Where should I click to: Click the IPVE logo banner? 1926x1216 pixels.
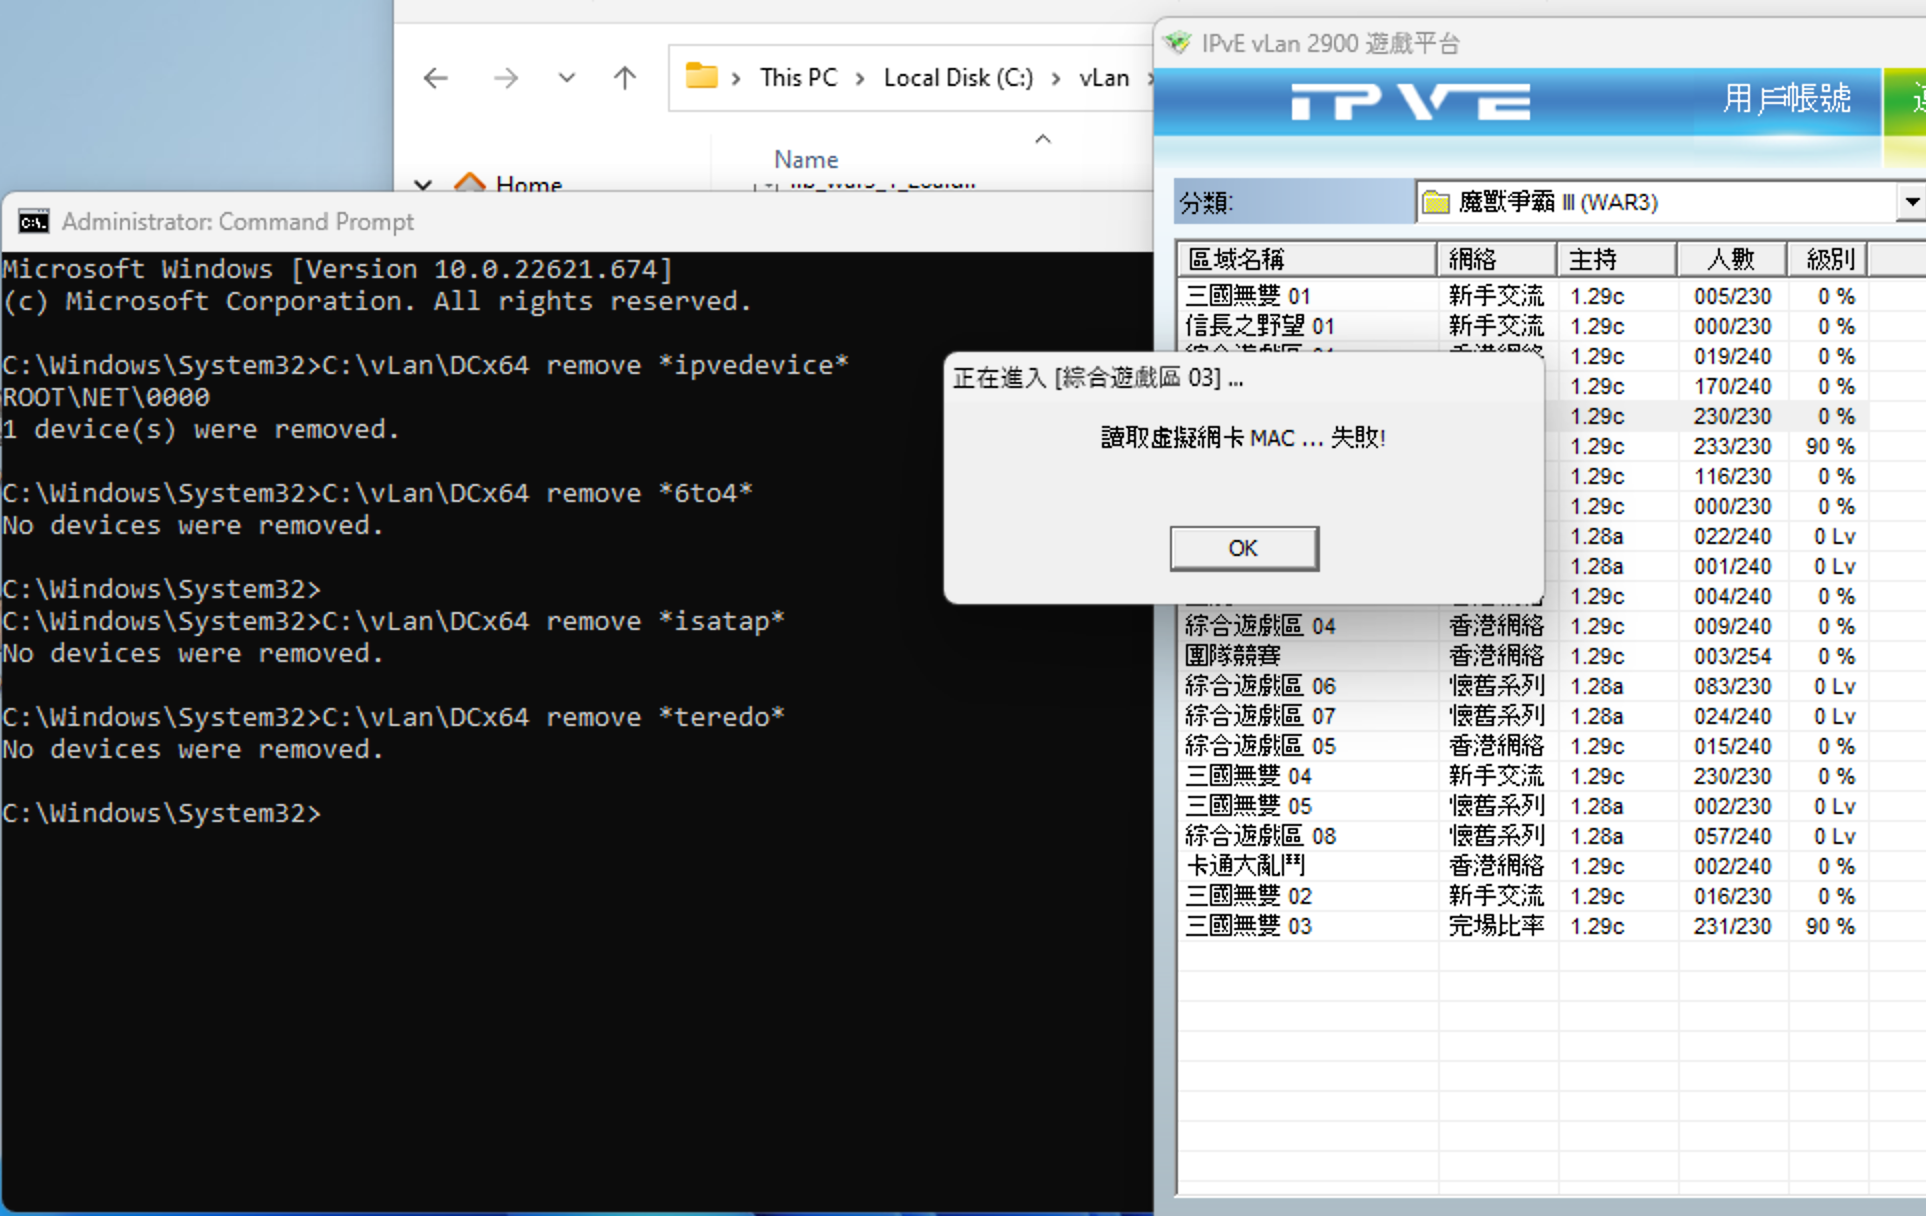point(1410,101)
